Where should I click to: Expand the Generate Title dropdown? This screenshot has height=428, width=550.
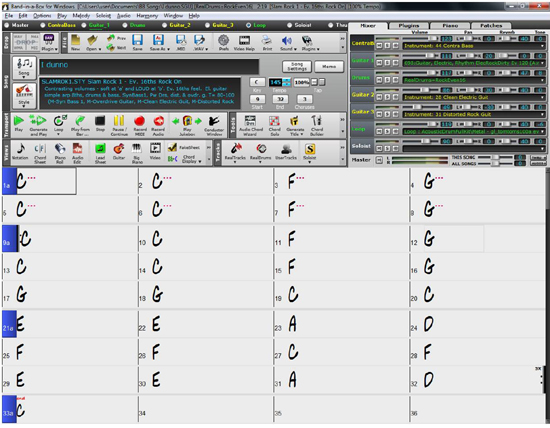pos(302,134)
